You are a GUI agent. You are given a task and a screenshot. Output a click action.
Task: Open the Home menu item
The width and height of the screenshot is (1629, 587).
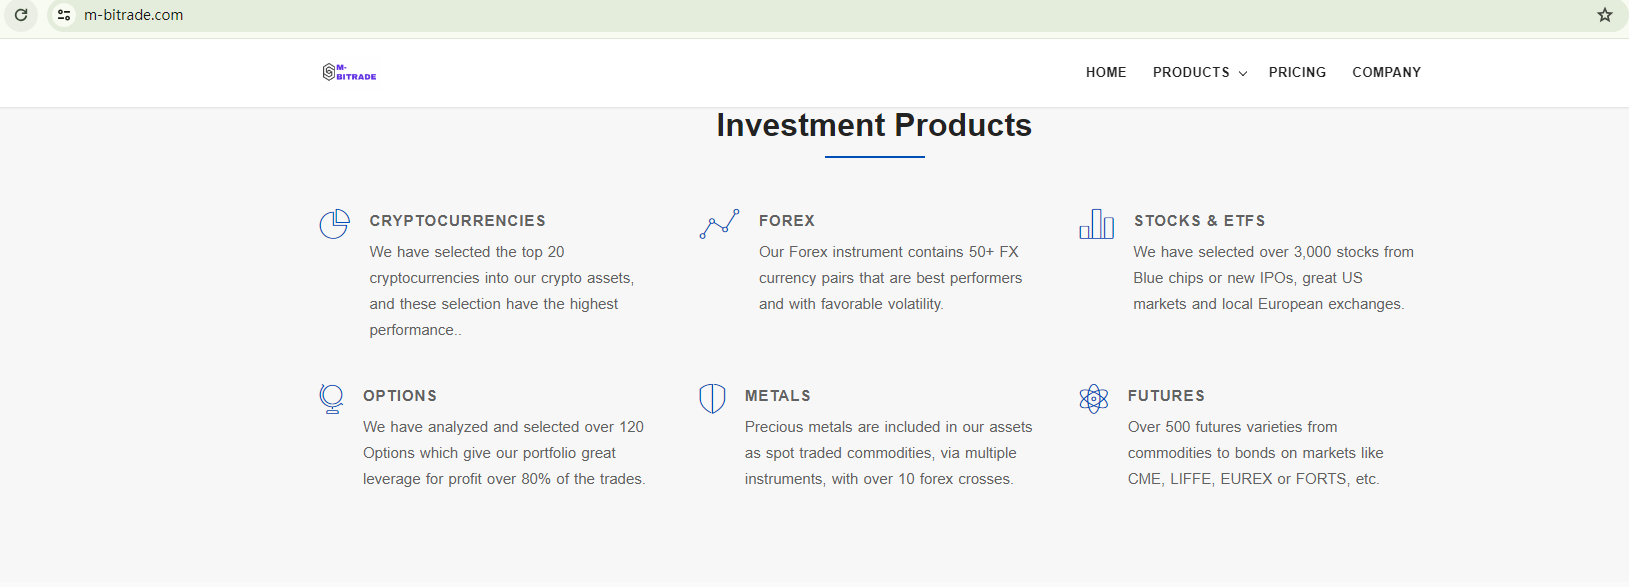click(x=1106, y=72)
